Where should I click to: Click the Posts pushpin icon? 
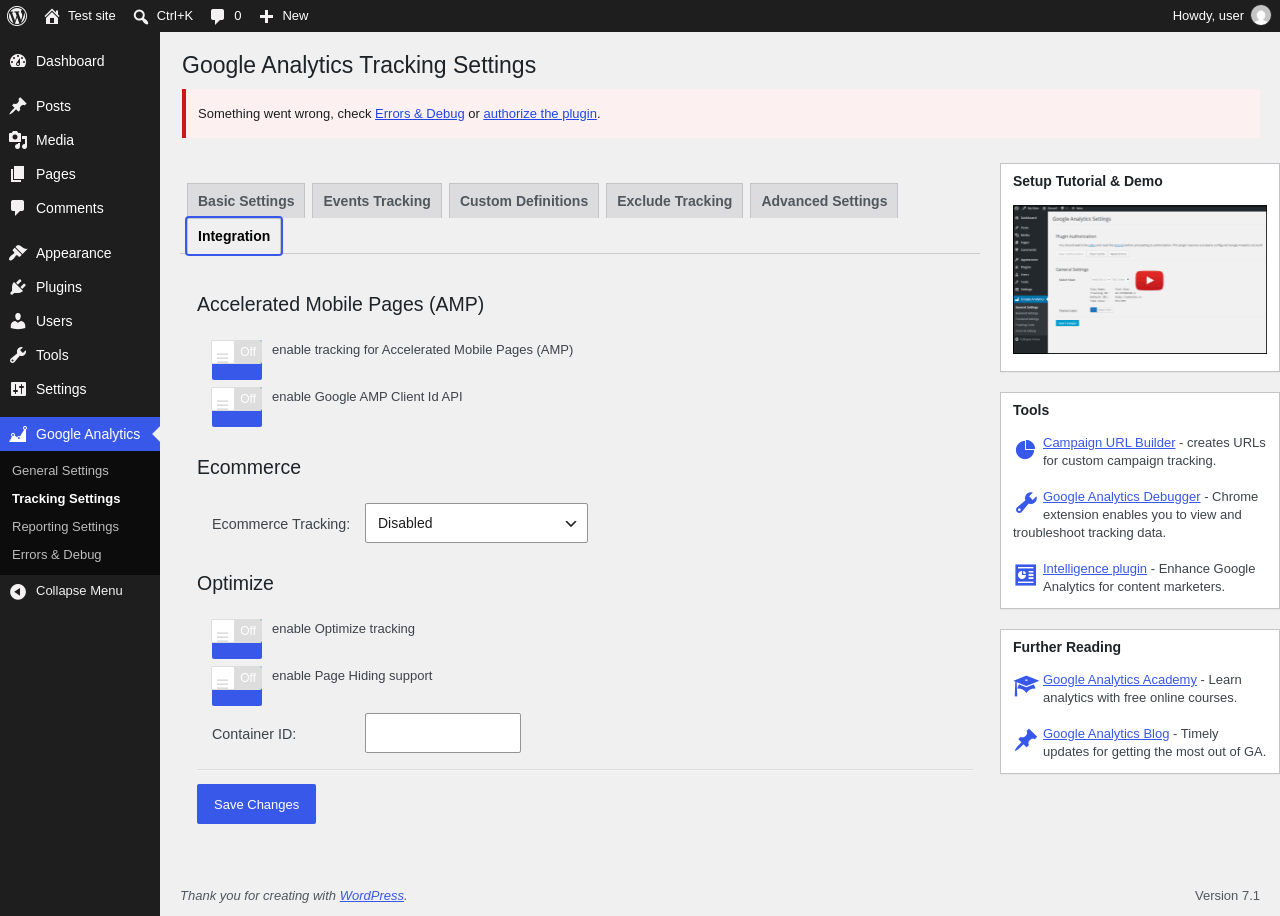[18, 106]
